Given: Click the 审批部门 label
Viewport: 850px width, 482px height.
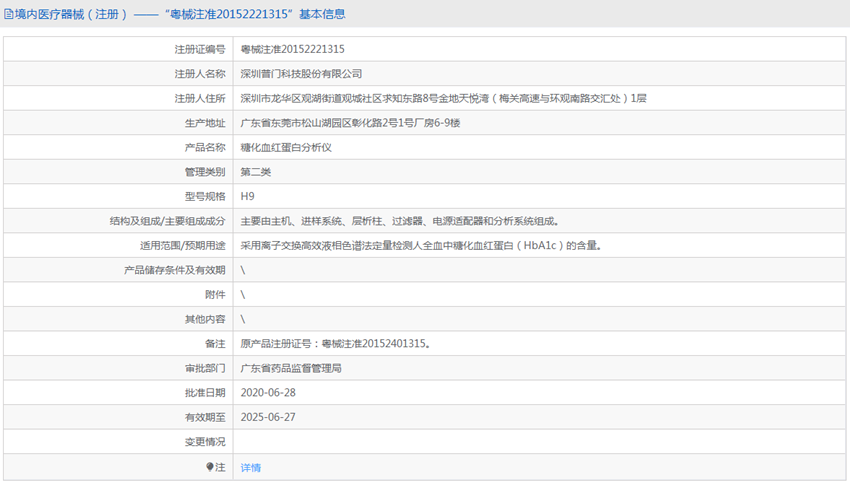Looking at the screenshot, I should click(x=205, y=368).
